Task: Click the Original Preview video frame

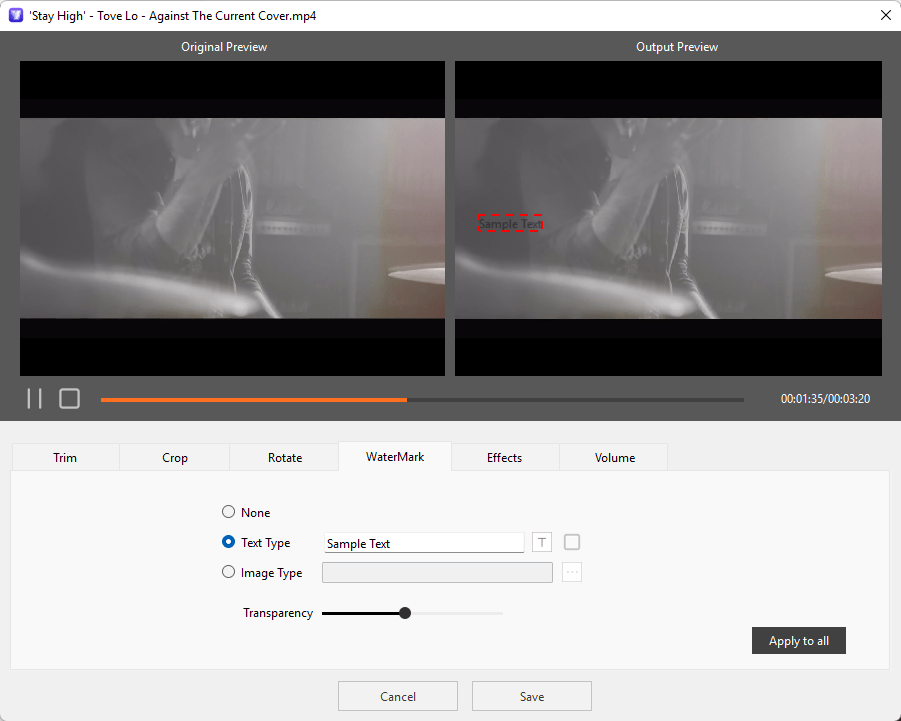Action: click(232, 218)
